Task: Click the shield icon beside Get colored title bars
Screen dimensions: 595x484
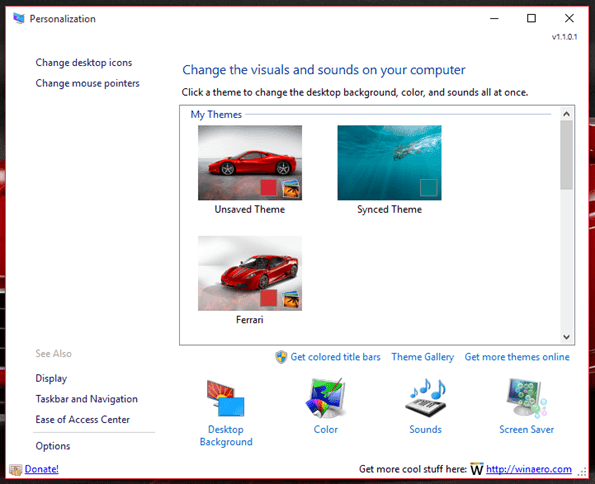Action: tap(281, 357)
